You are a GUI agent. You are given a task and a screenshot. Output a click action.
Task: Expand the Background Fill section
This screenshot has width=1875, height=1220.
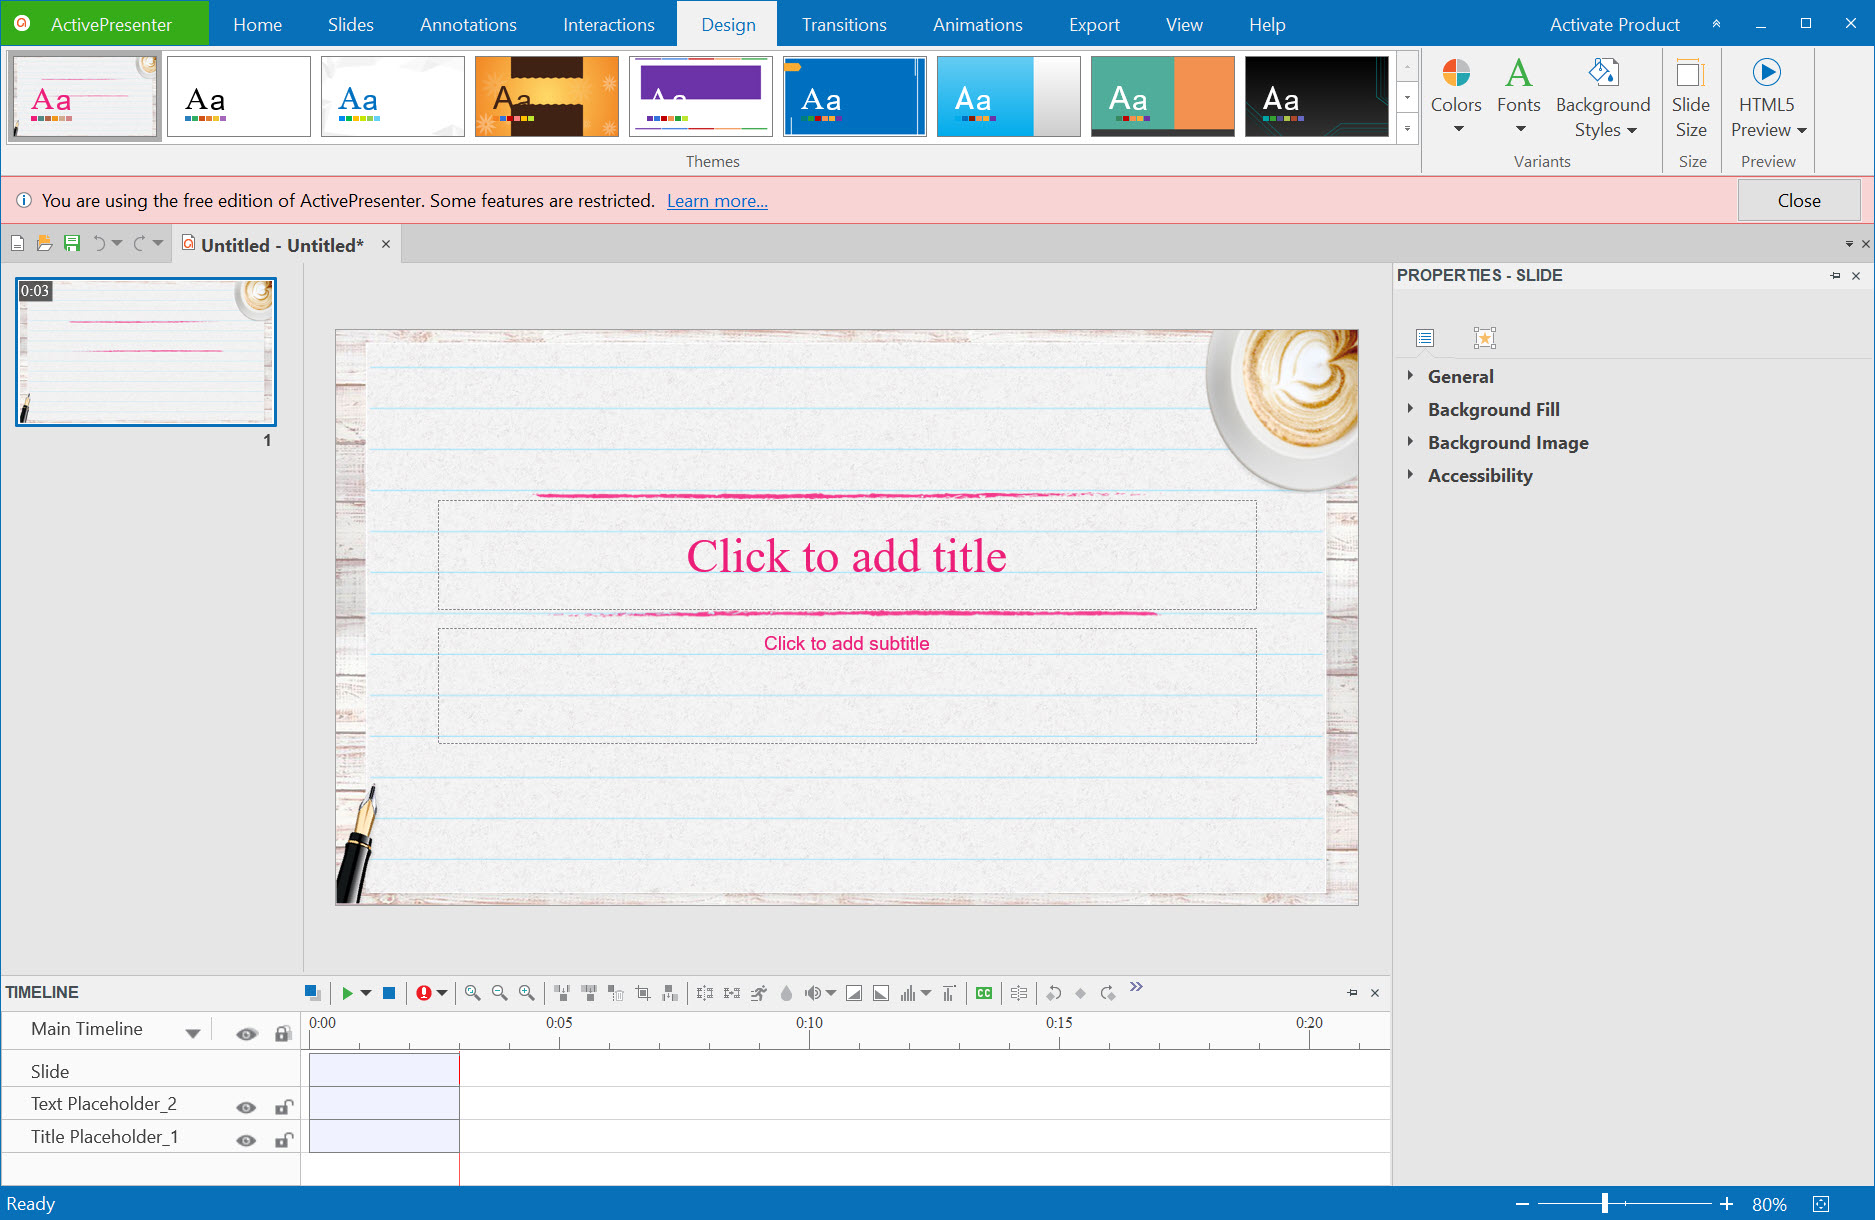click(1492, 409)
